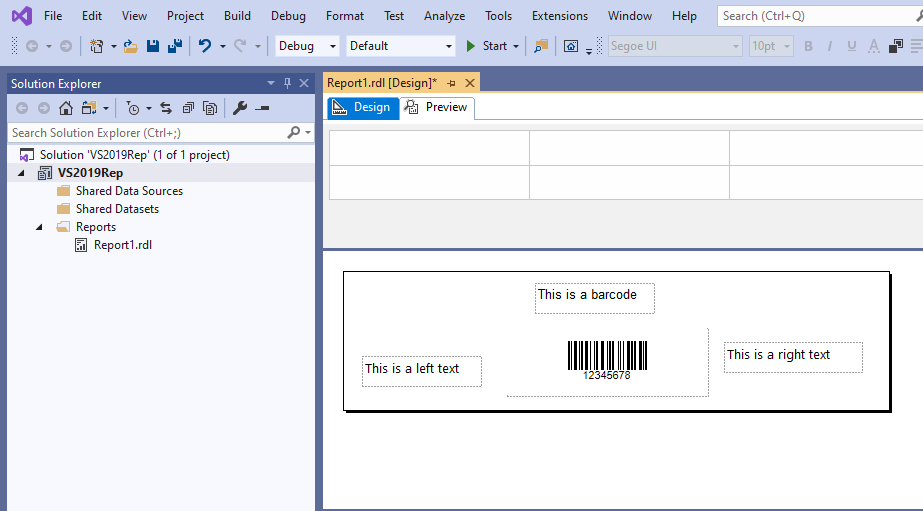Collapse the Reports folder node
The width and height of the screenshot is (923, 511).
(39, 227)
